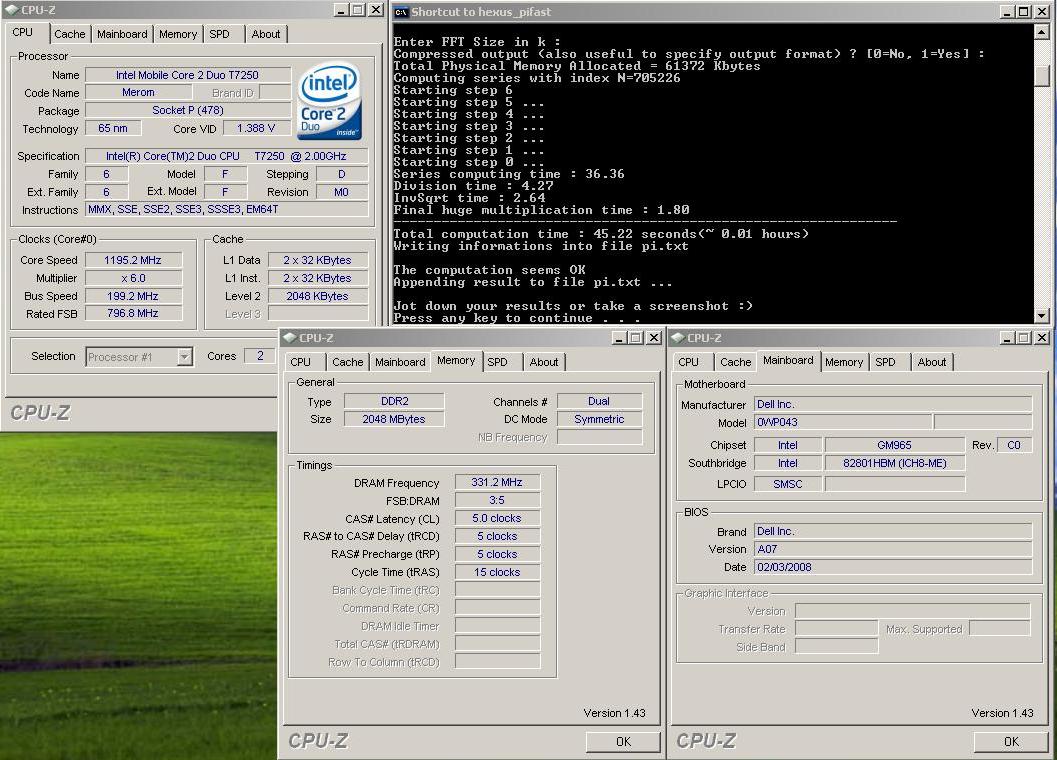
Task: Minimize the top-left CPU-Z window
Action: click(342, 9)
